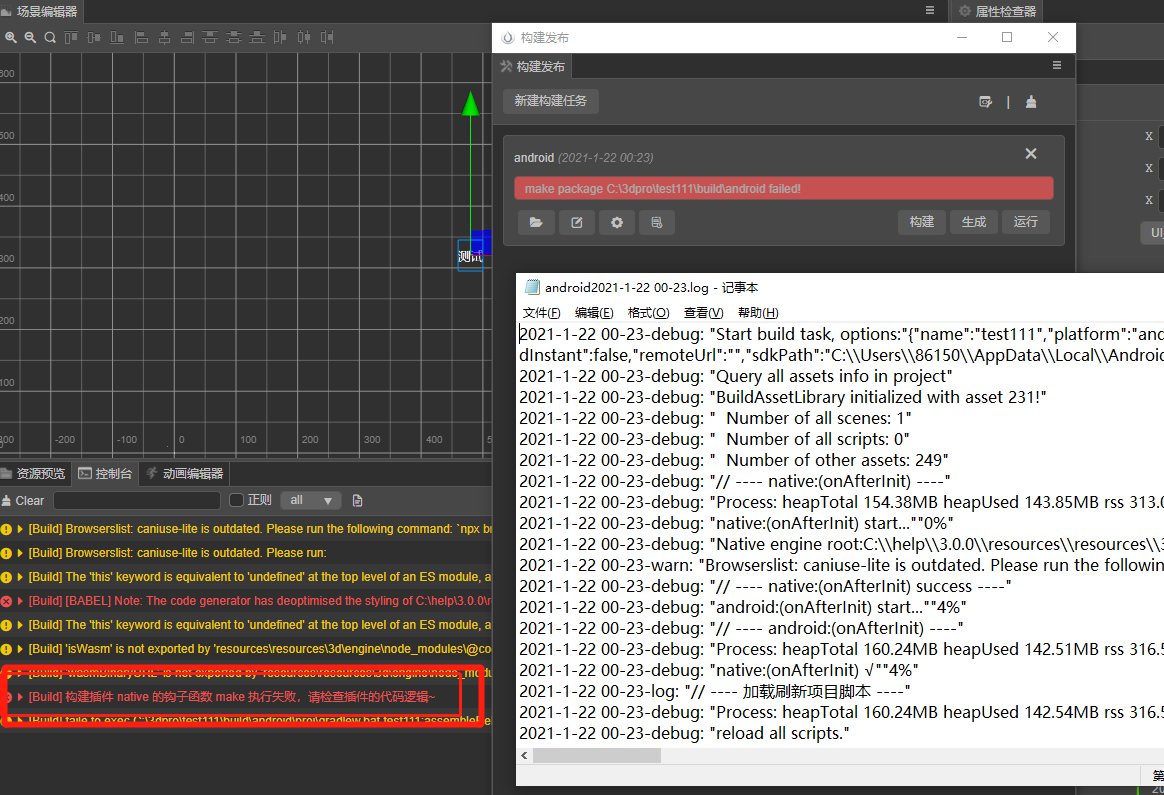
Task: Align selected nodes to bottom edge
Action: (117, 37)
